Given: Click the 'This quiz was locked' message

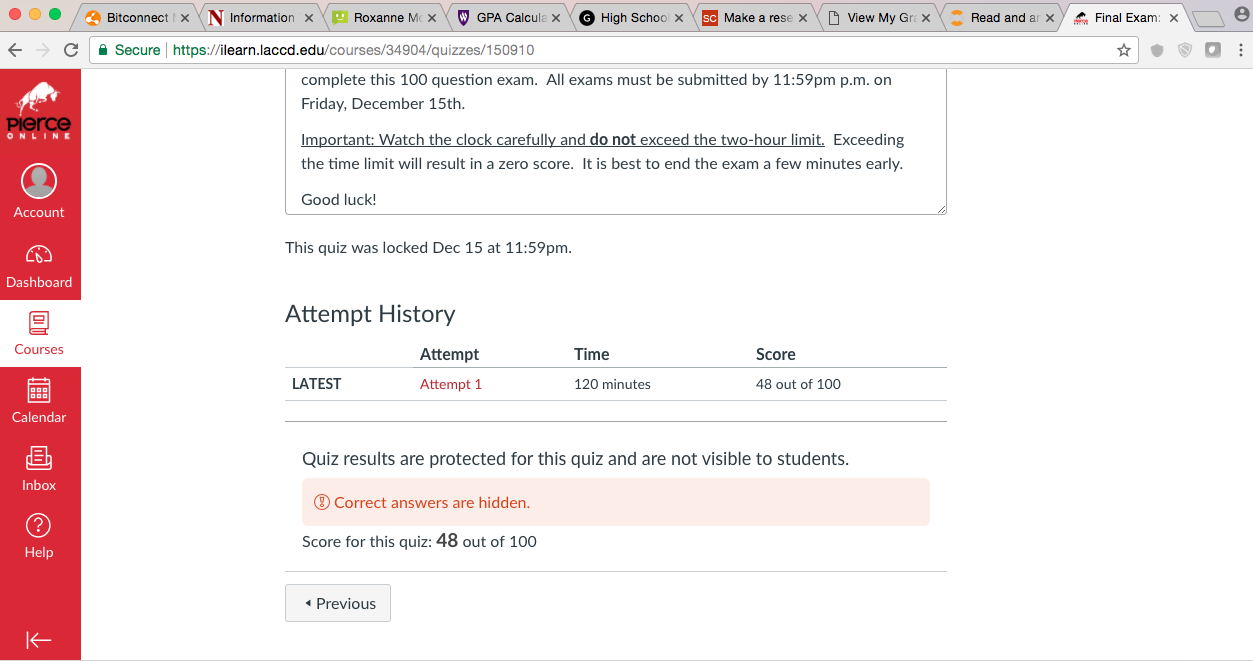Looking at the screenshot, I should [428, 247].
